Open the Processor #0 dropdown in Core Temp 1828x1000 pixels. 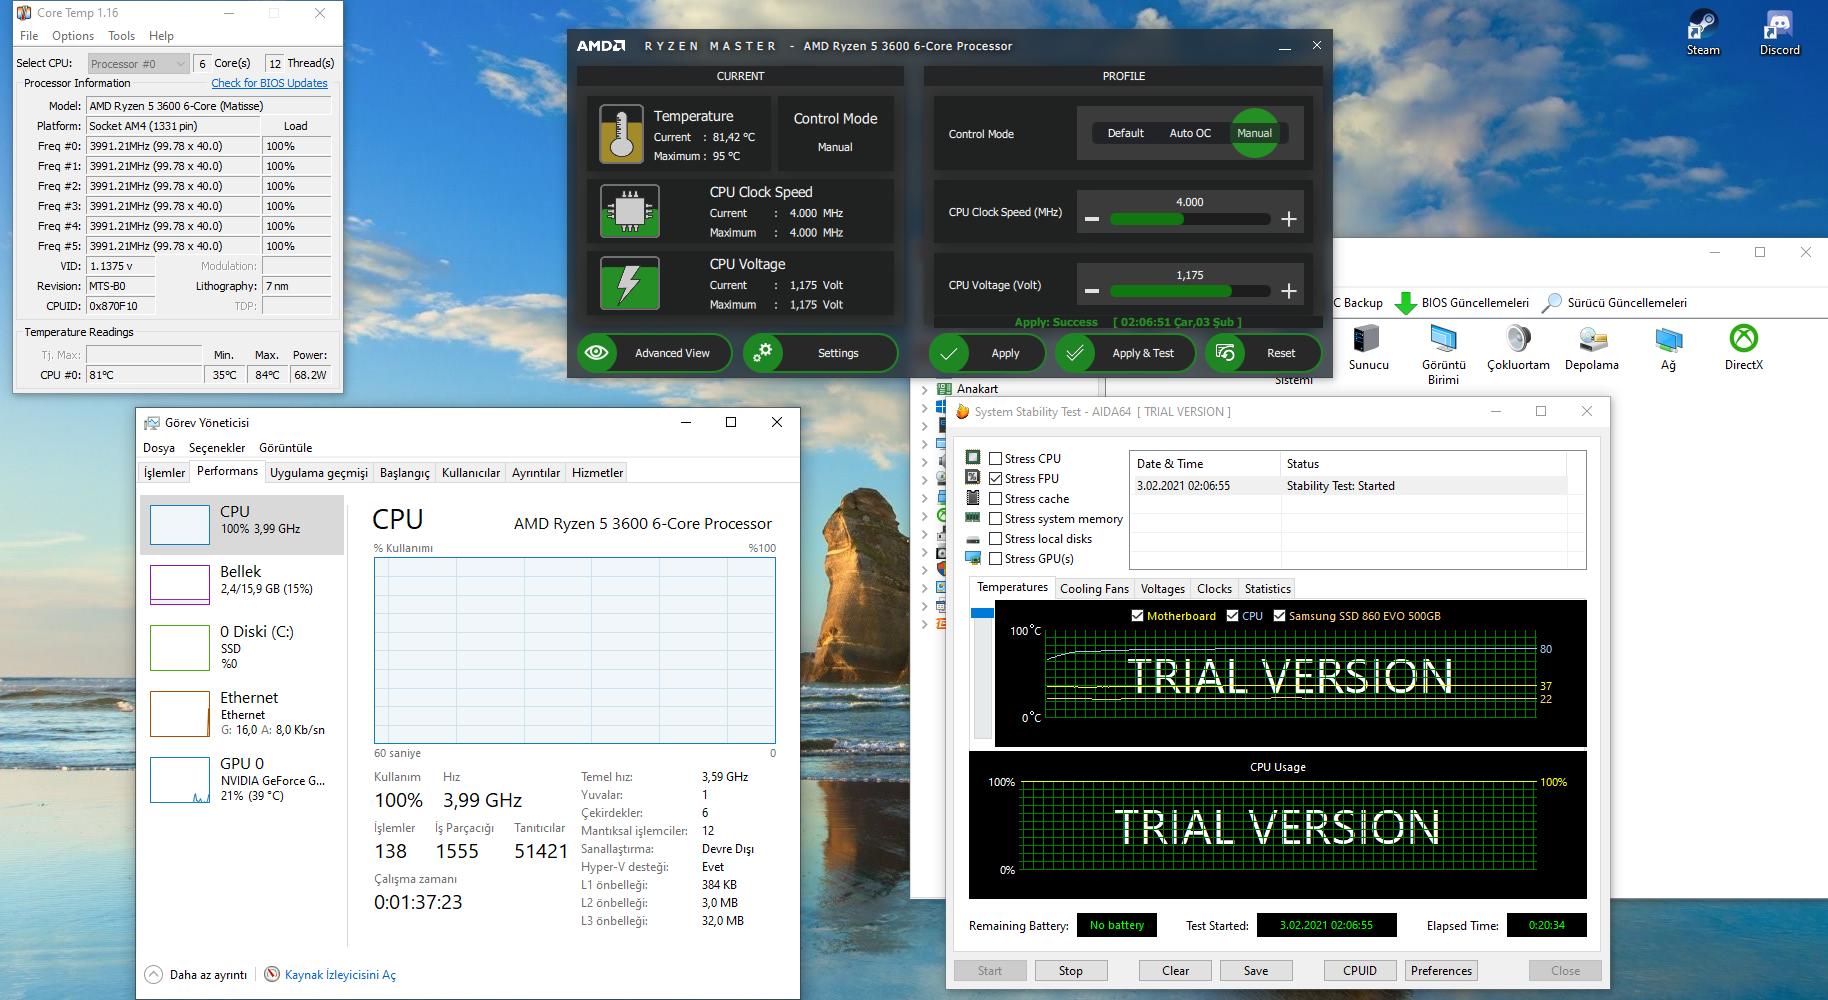138,64
